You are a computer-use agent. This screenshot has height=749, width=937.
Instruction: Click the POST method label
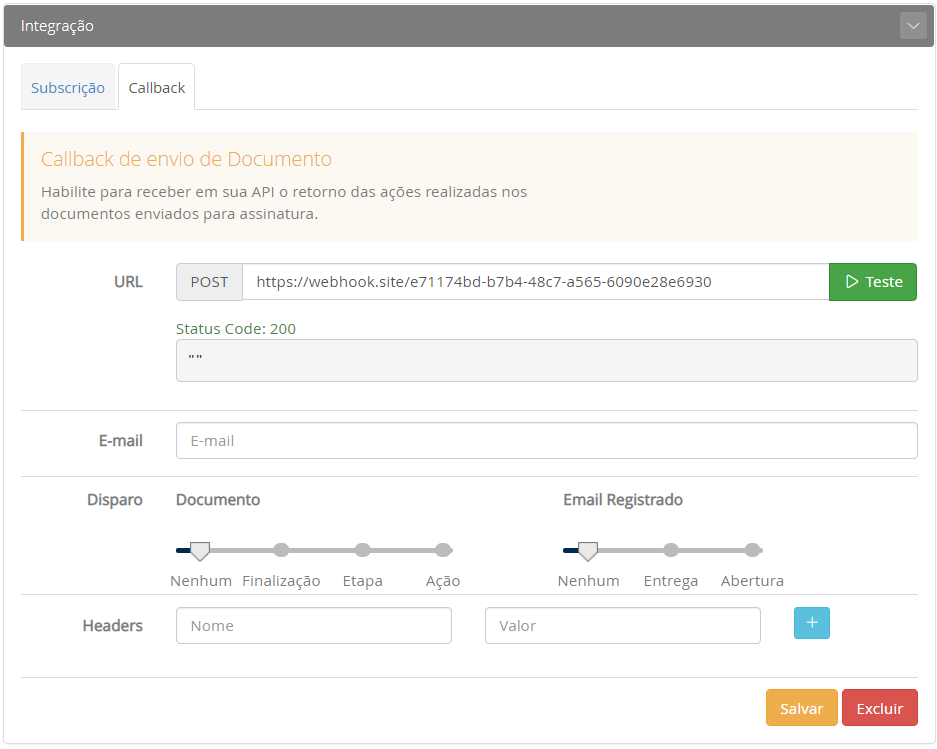pos(209,282)
